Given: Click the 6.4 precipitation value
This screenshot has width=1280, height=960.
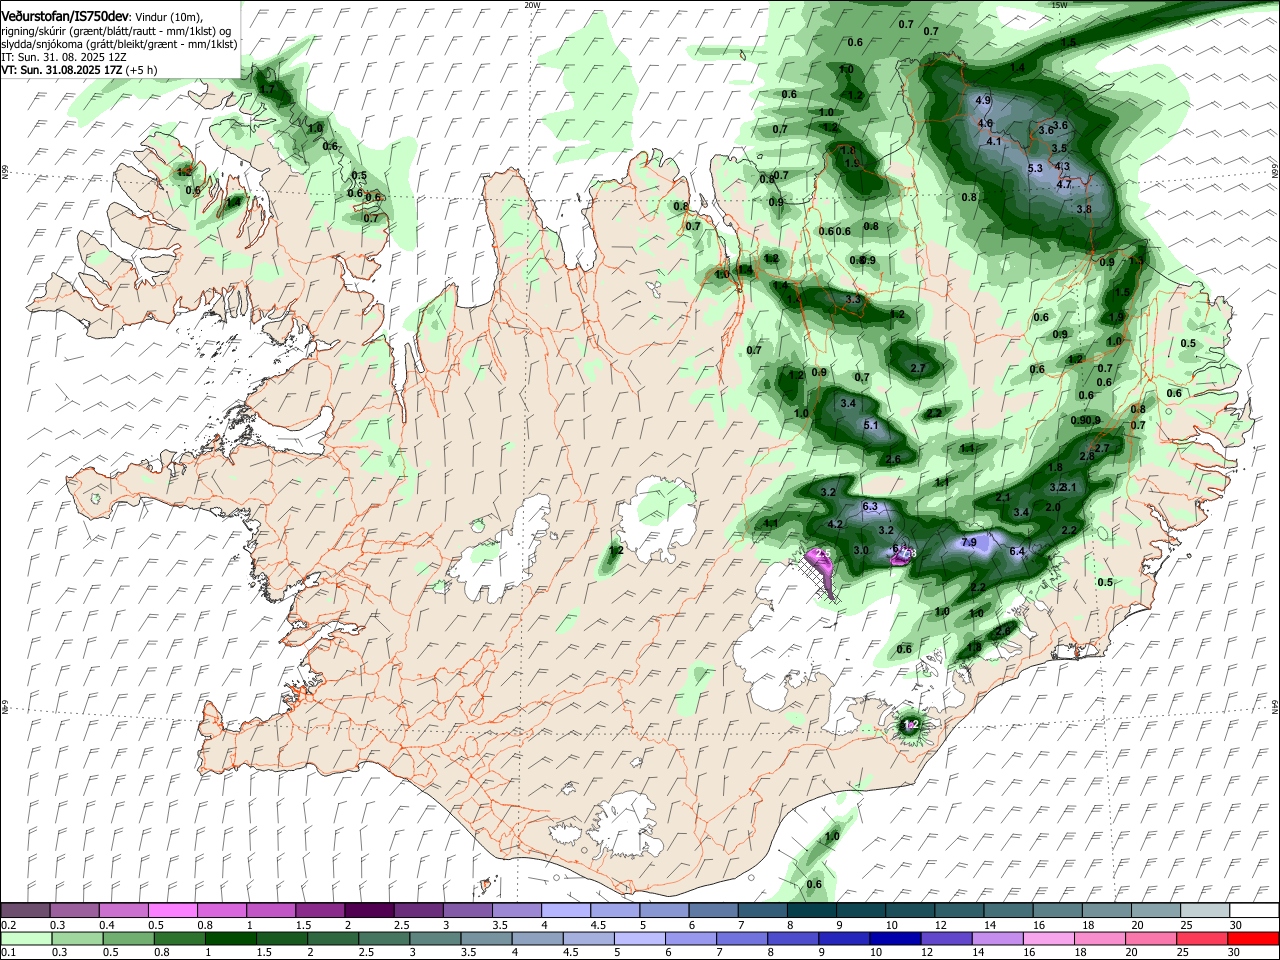Looking at the screenshot, I should tap(1018, 552).
